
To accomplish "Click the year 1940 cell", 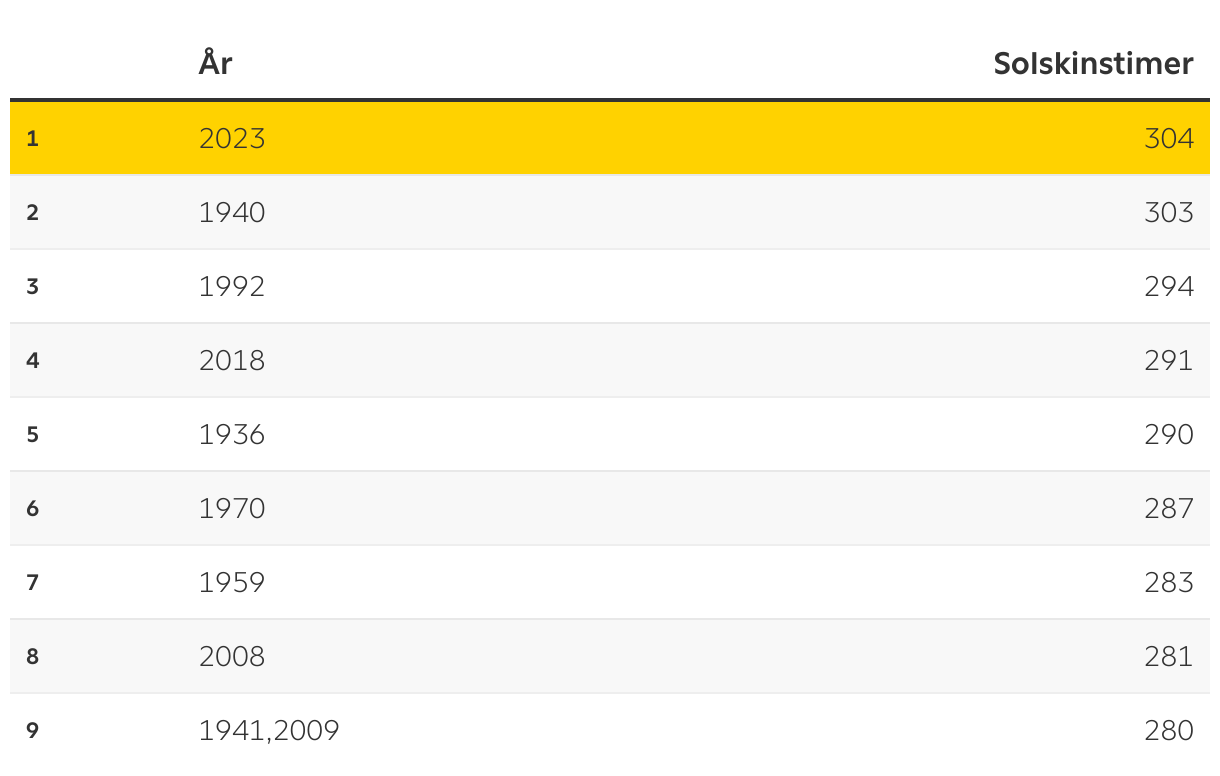I will click(x=232, y=212).
